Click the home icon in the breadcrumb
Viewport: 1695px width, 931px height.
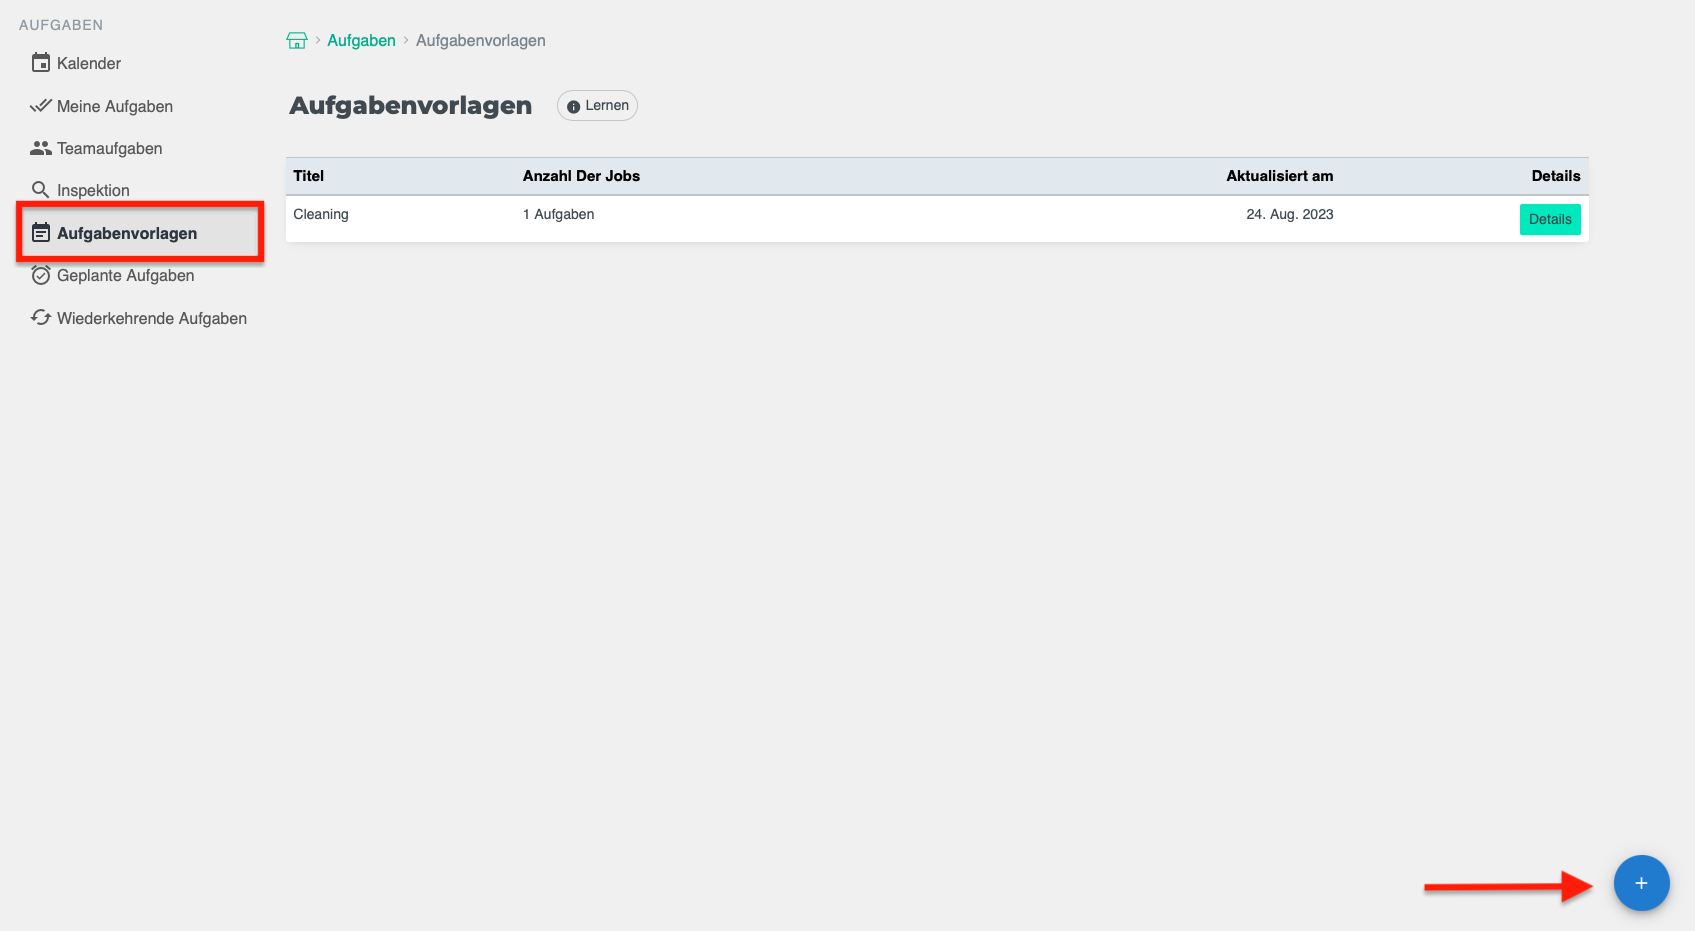[297, 39]
